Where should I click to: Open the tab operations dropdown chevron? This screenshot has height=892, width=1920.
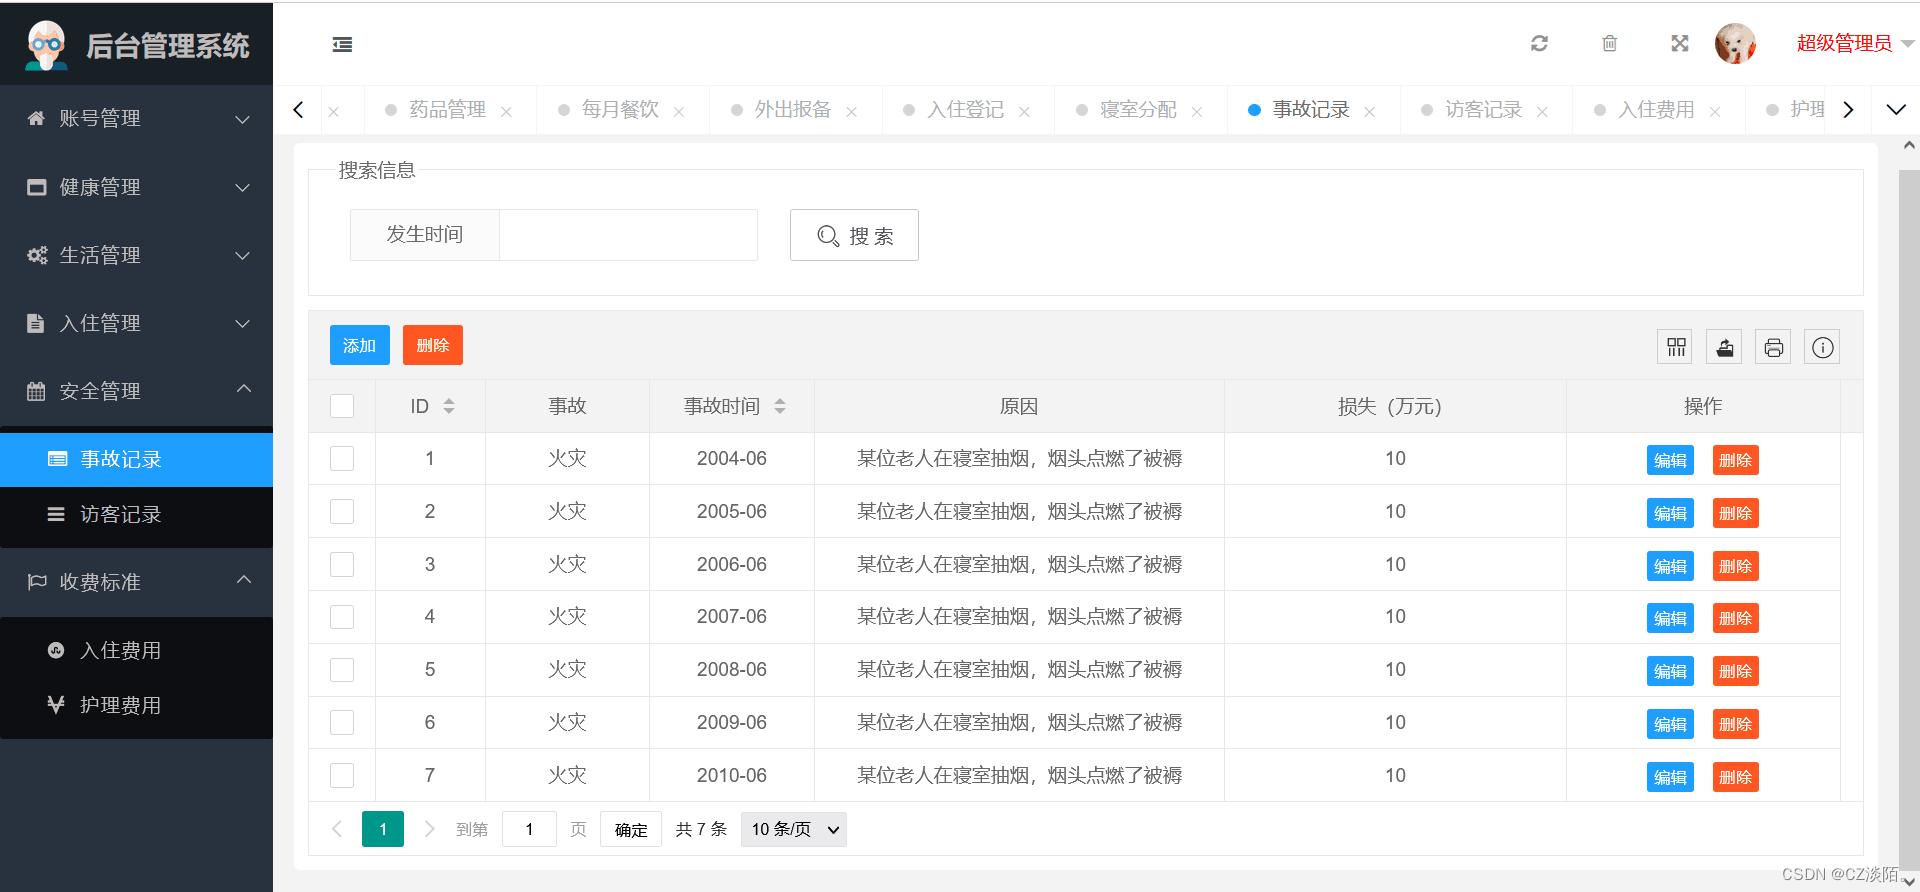pyautogui.click(x=1895, y=109)
